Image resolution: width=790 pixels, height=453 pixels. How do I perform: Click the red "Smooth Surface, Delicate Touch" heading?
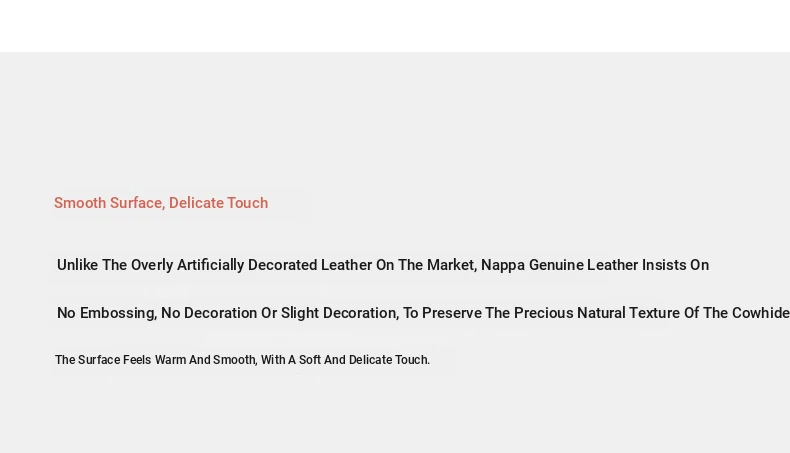point(161,203)
